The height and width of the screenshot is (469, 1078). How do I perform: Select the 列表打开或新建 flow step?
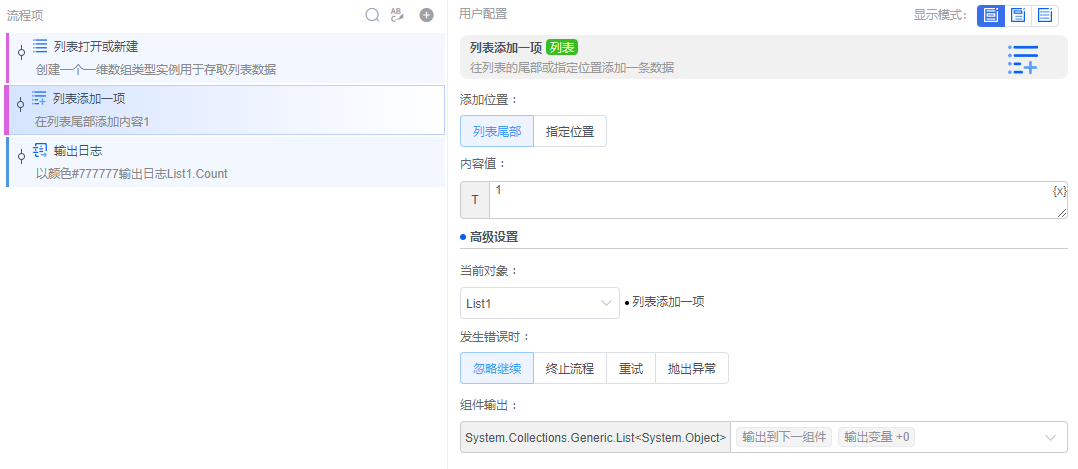pos(226,57)
